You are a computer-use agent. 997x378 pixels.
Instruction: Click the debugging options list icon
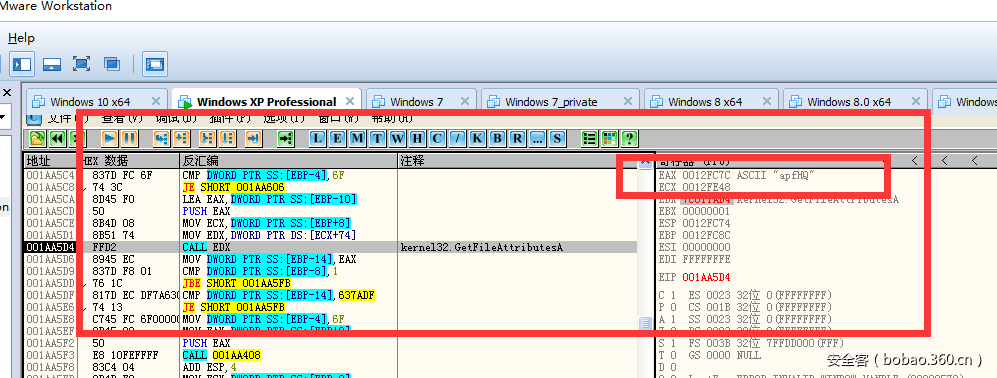coord(590,138)
